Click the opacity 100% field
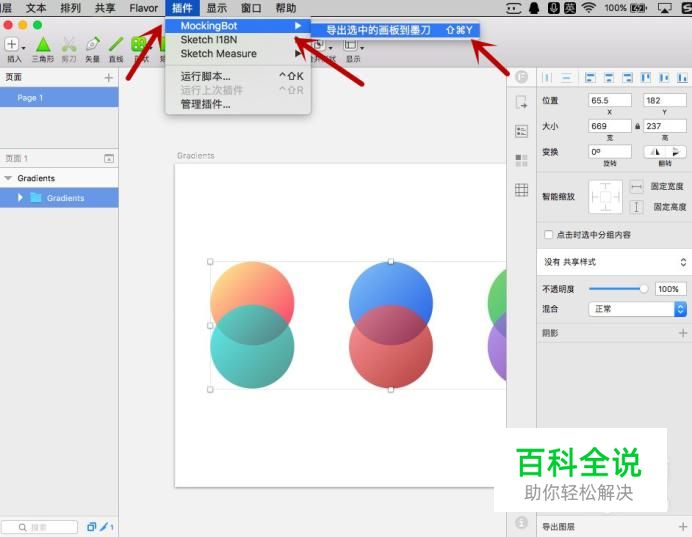The image size is (692, 537). click(670, 289)
